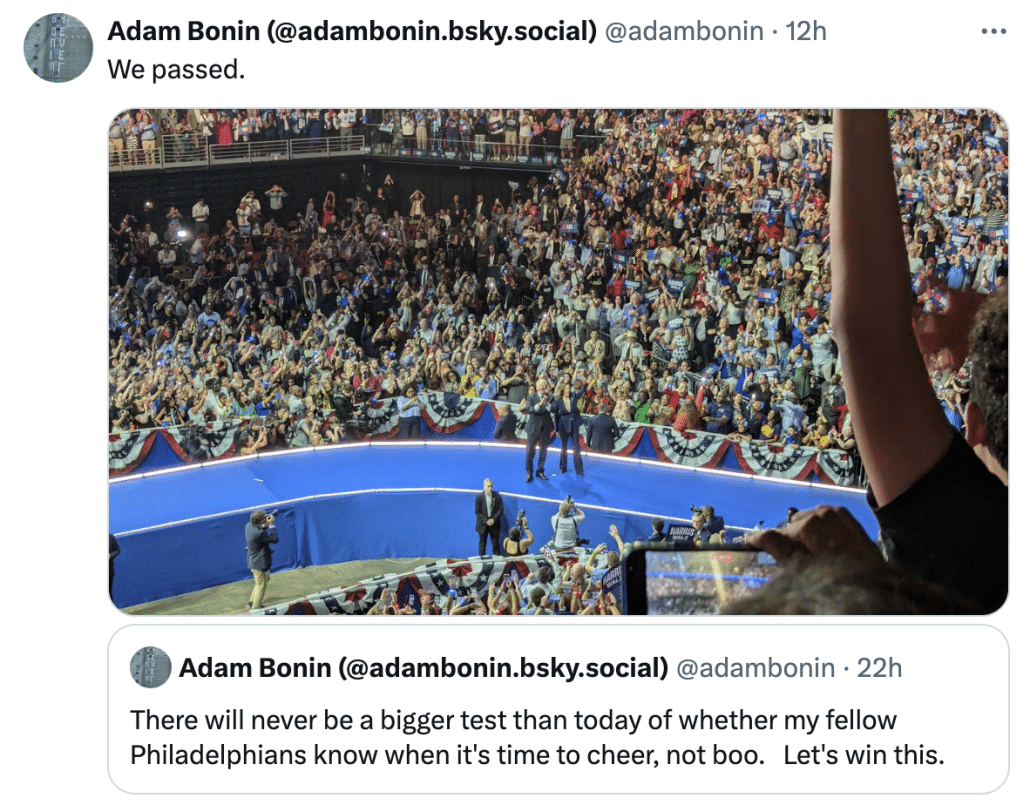
Task: Enlarge the rally crowd photo
Action: click(558, 361)
